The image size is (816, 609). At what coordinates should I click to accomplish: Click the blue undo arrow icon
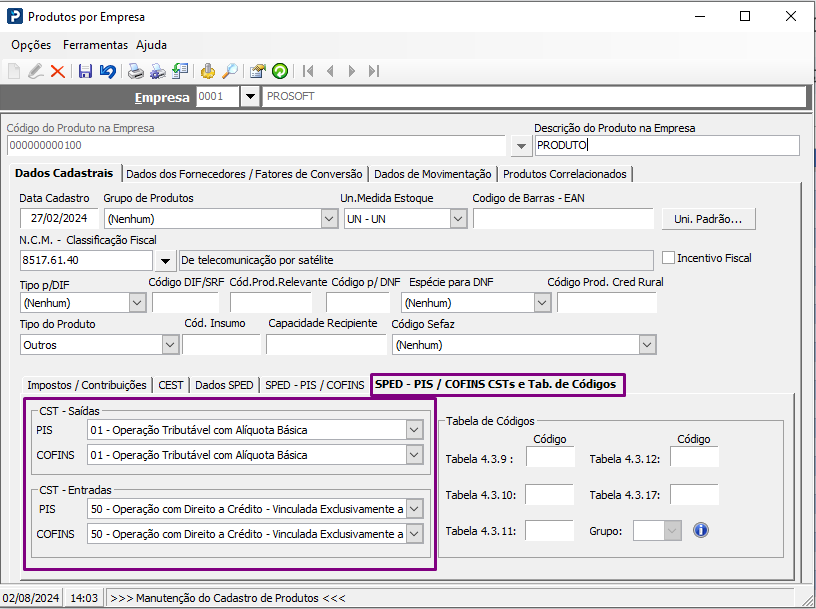click(107, 71)
